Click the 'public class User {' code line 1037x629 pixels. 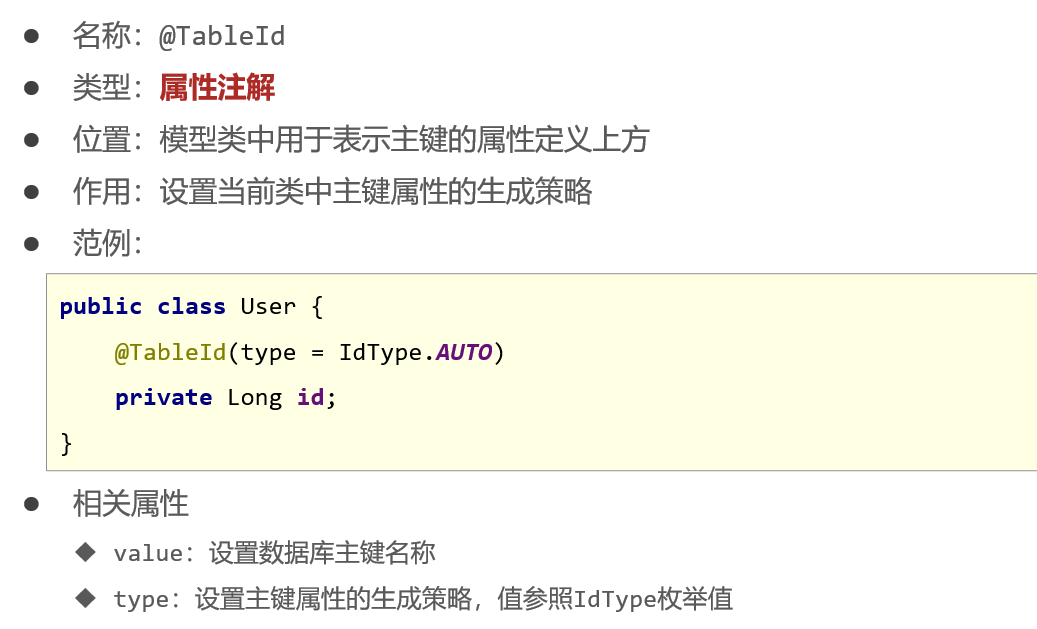pyautogui.click(x=191, y=307)
